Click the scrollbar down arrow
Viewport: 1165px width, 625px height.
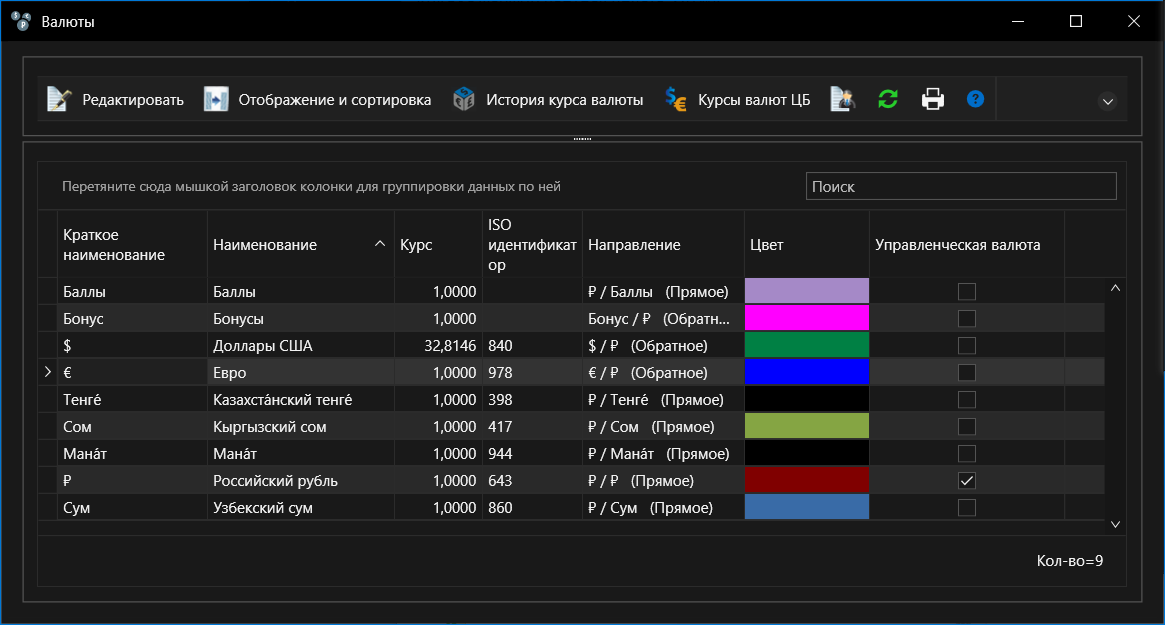point(1115,524)
